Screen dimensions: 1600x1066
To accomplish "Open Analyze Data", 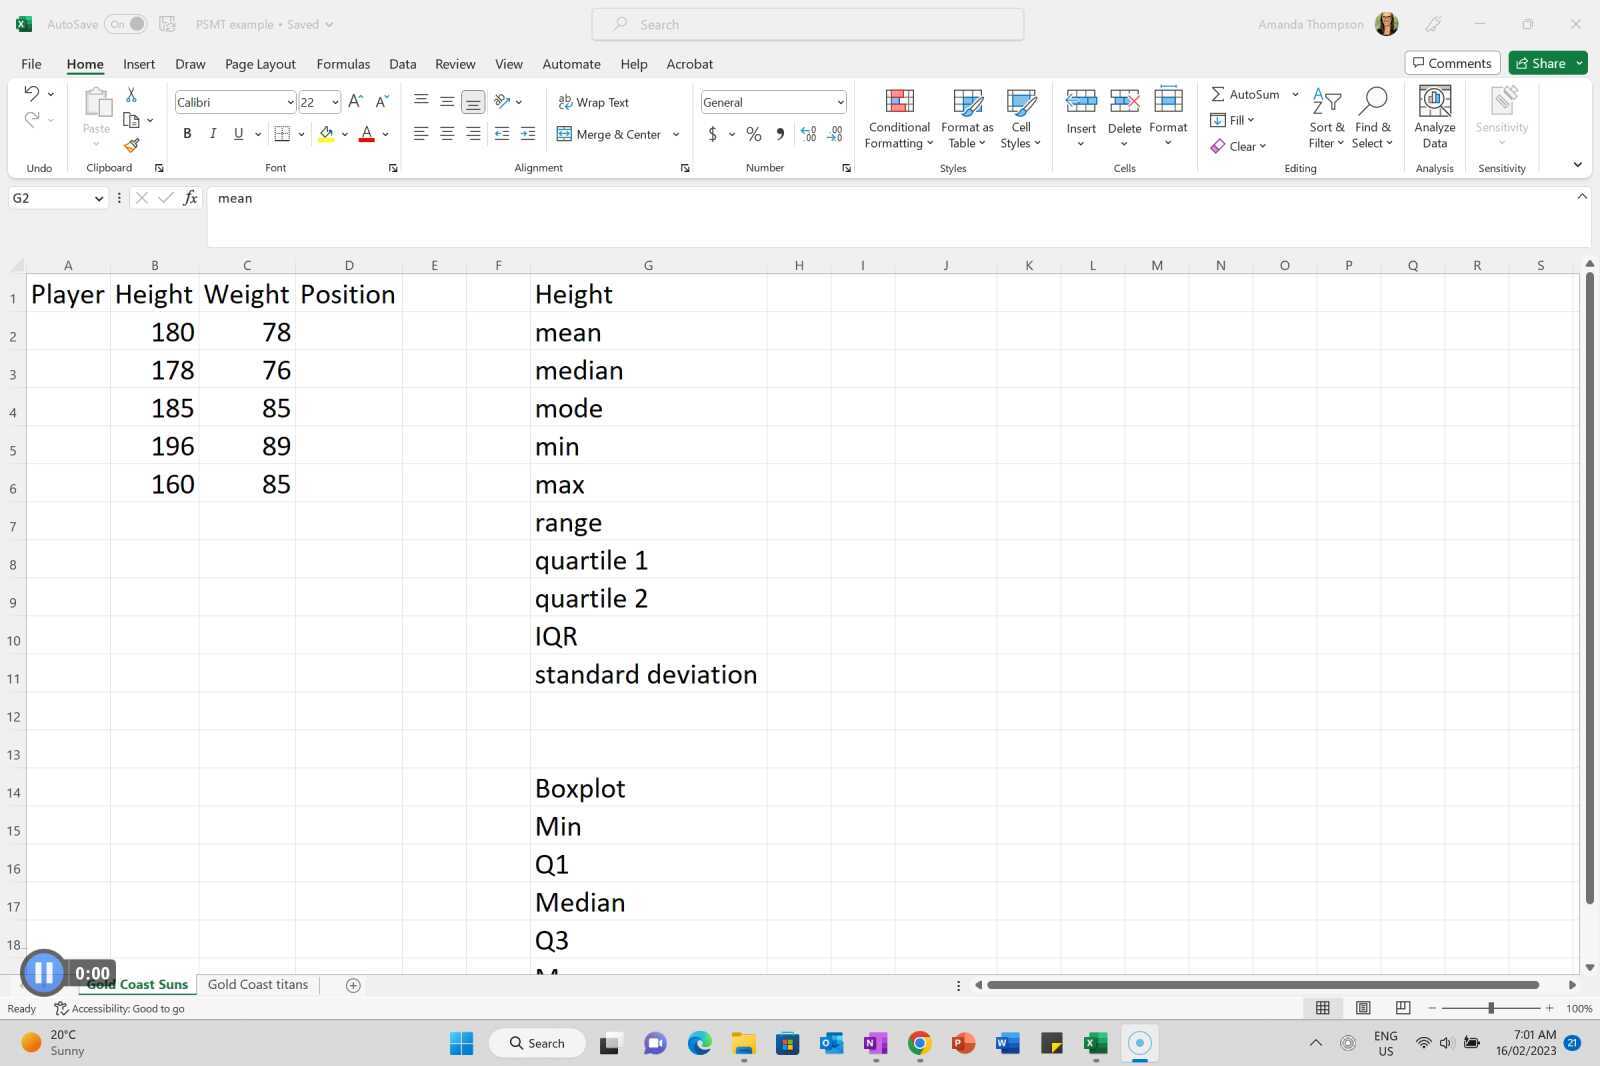I will pyautogui.click(x=1434, y=117).
